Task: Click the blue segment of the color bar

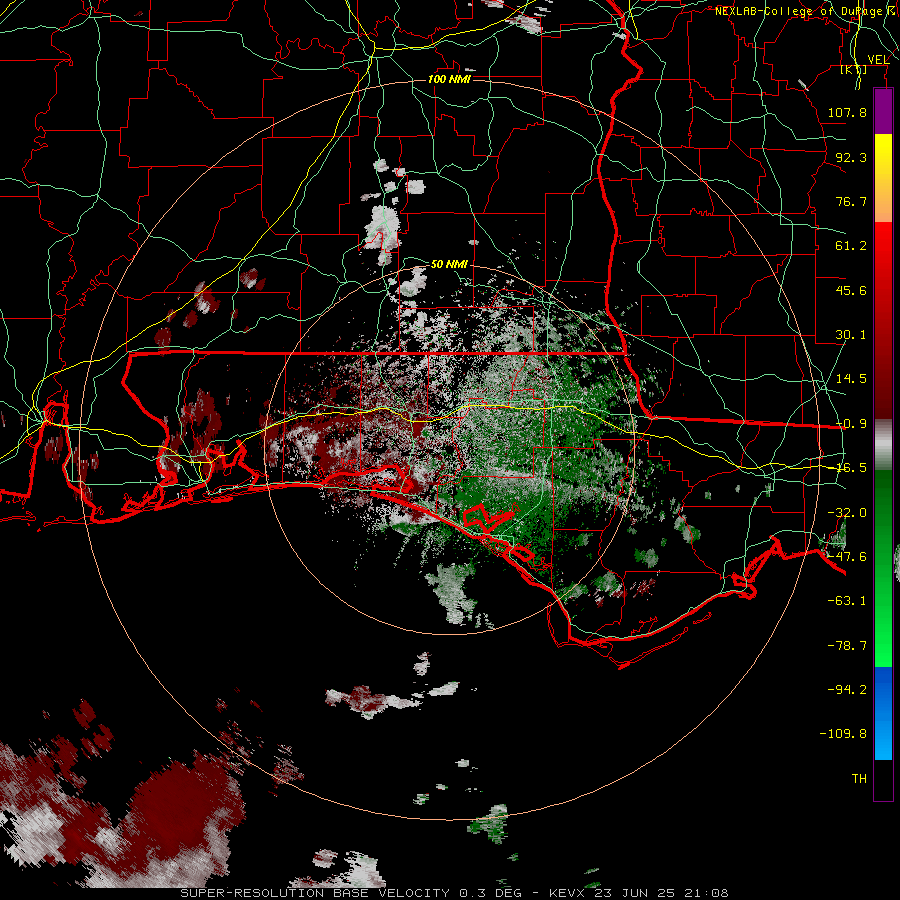Action: tap(883, 713)
